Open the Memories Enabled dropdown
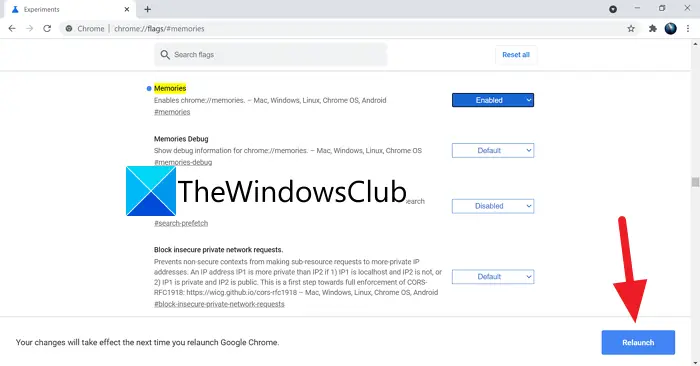Image resolution: width=700 pixels, height=366 pixels. point(492,100)
